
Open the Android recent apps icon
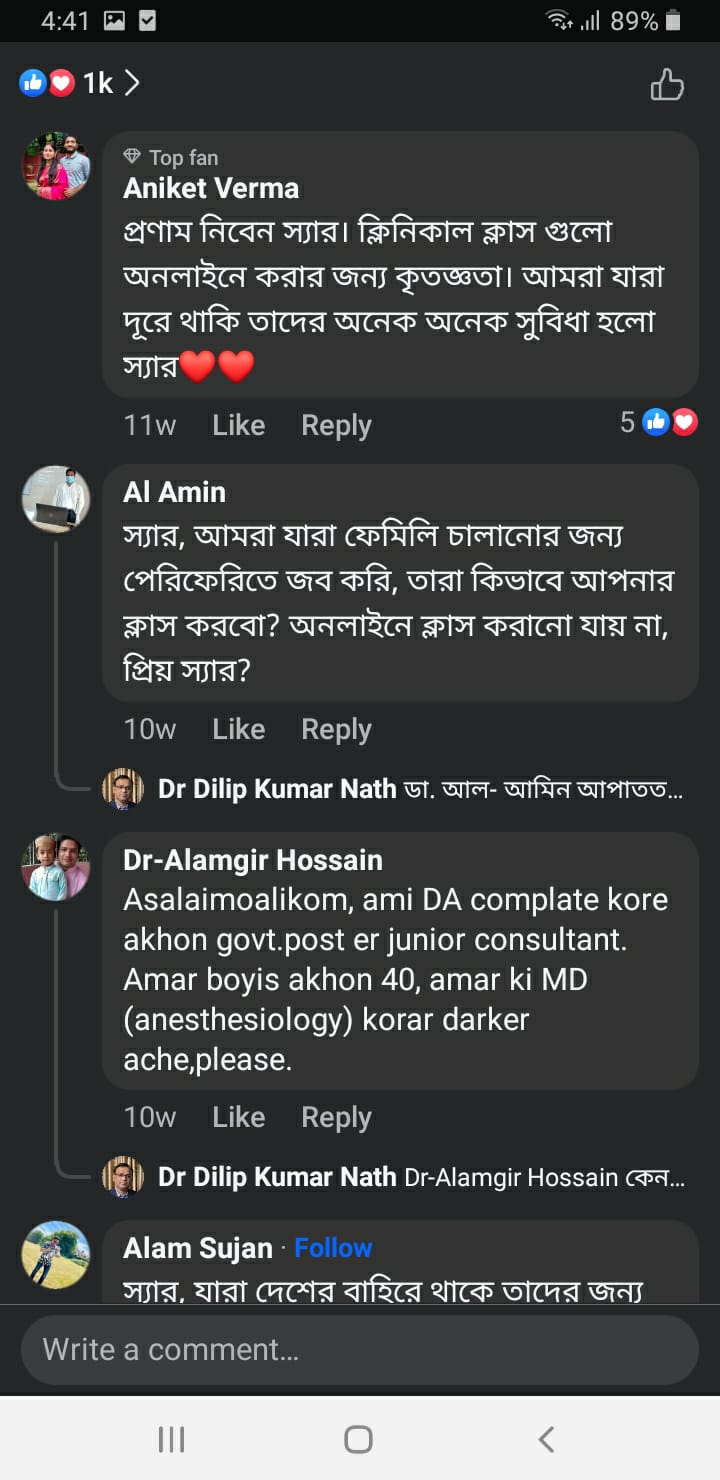172,1439
